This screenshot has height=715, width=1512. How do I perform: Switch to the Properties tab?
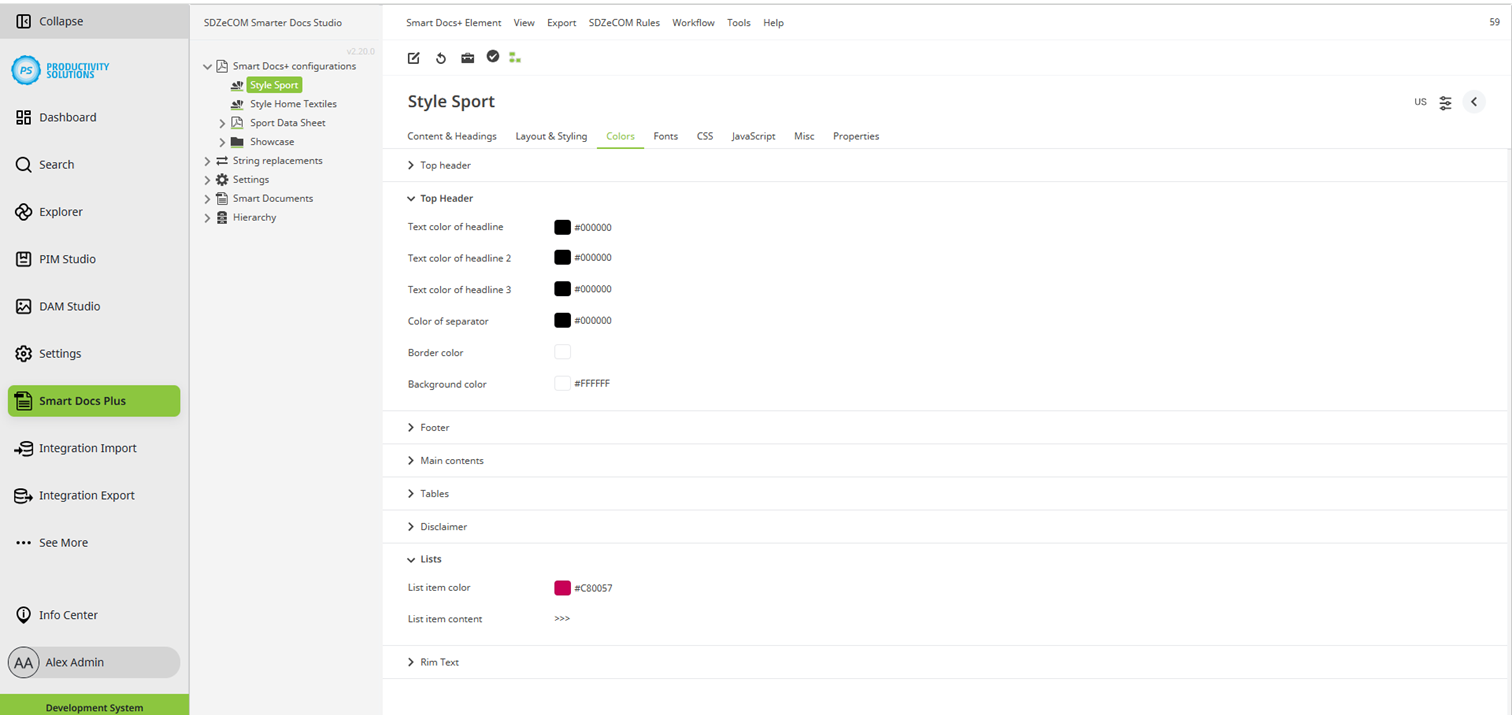click(x=856, y=136)
